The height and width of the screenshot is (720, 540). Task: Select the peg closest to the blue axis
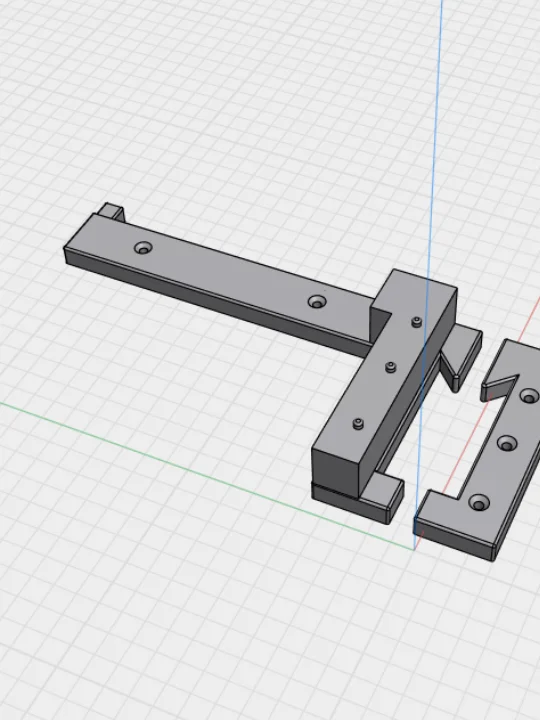pos(416,322)
